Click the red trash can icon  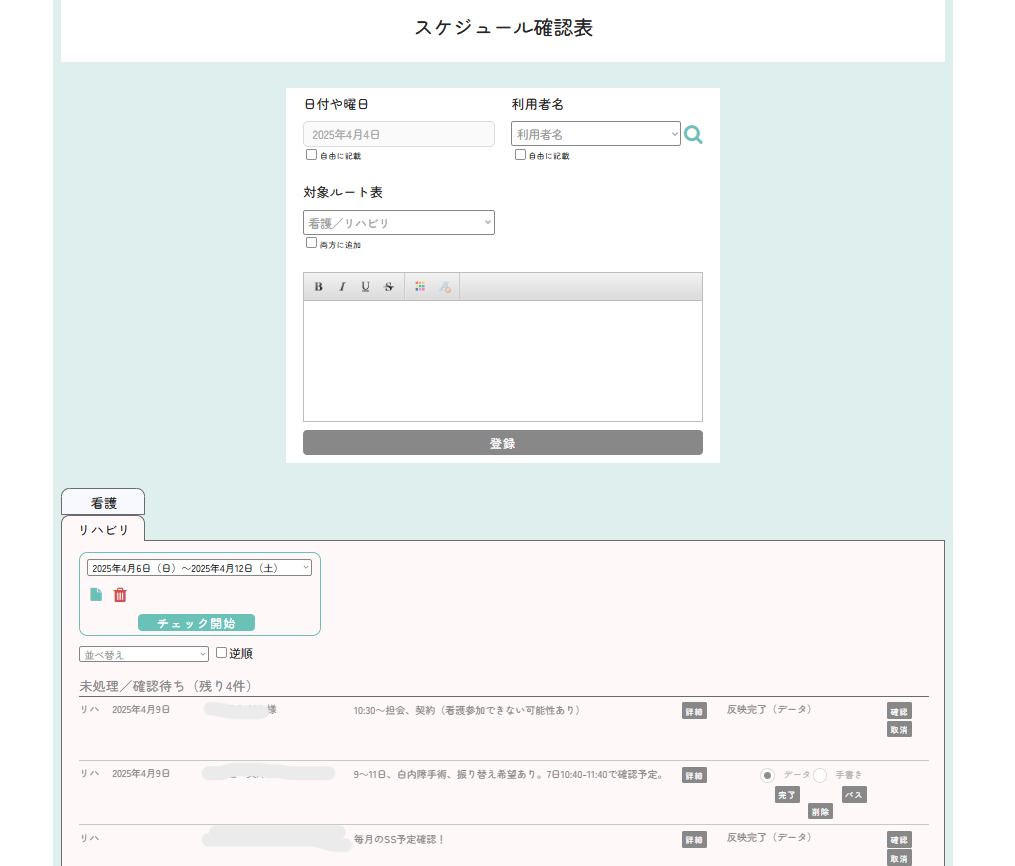coord(120,595)
